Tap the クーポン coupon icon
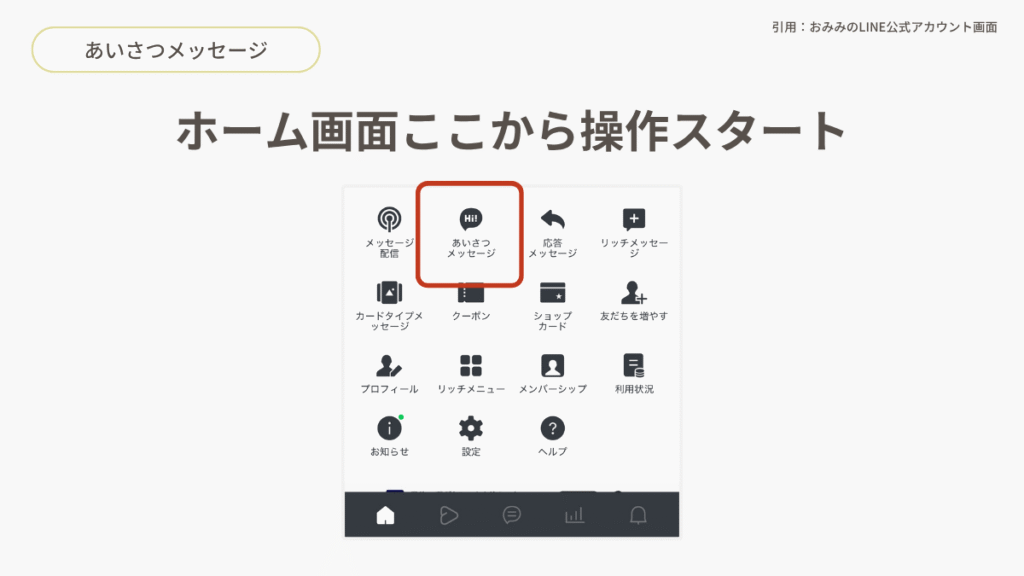Image resolution: width=1024 pixels, height=576 pixels. (x=471, y=293)
